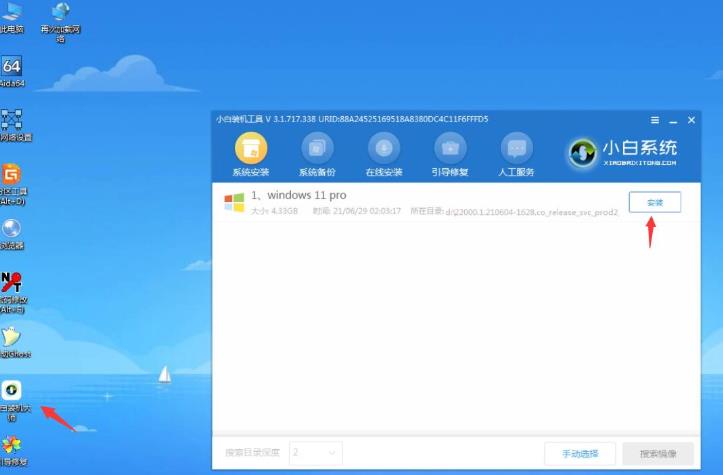Open the network desktop icon next to 此电脑
The height and width of the screenshot is (475, 723).
60,22
